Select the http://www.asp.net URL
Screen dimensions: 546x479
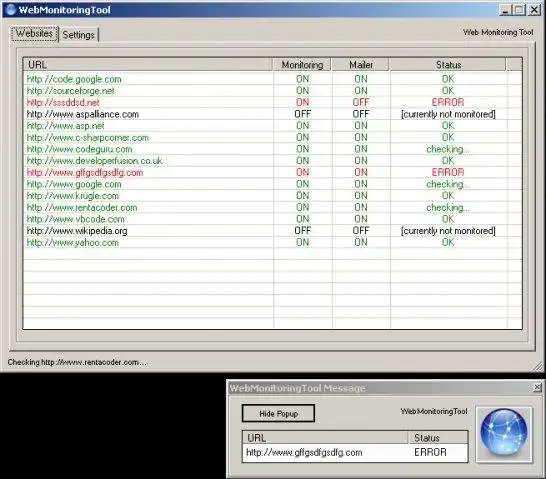[65, 126]
